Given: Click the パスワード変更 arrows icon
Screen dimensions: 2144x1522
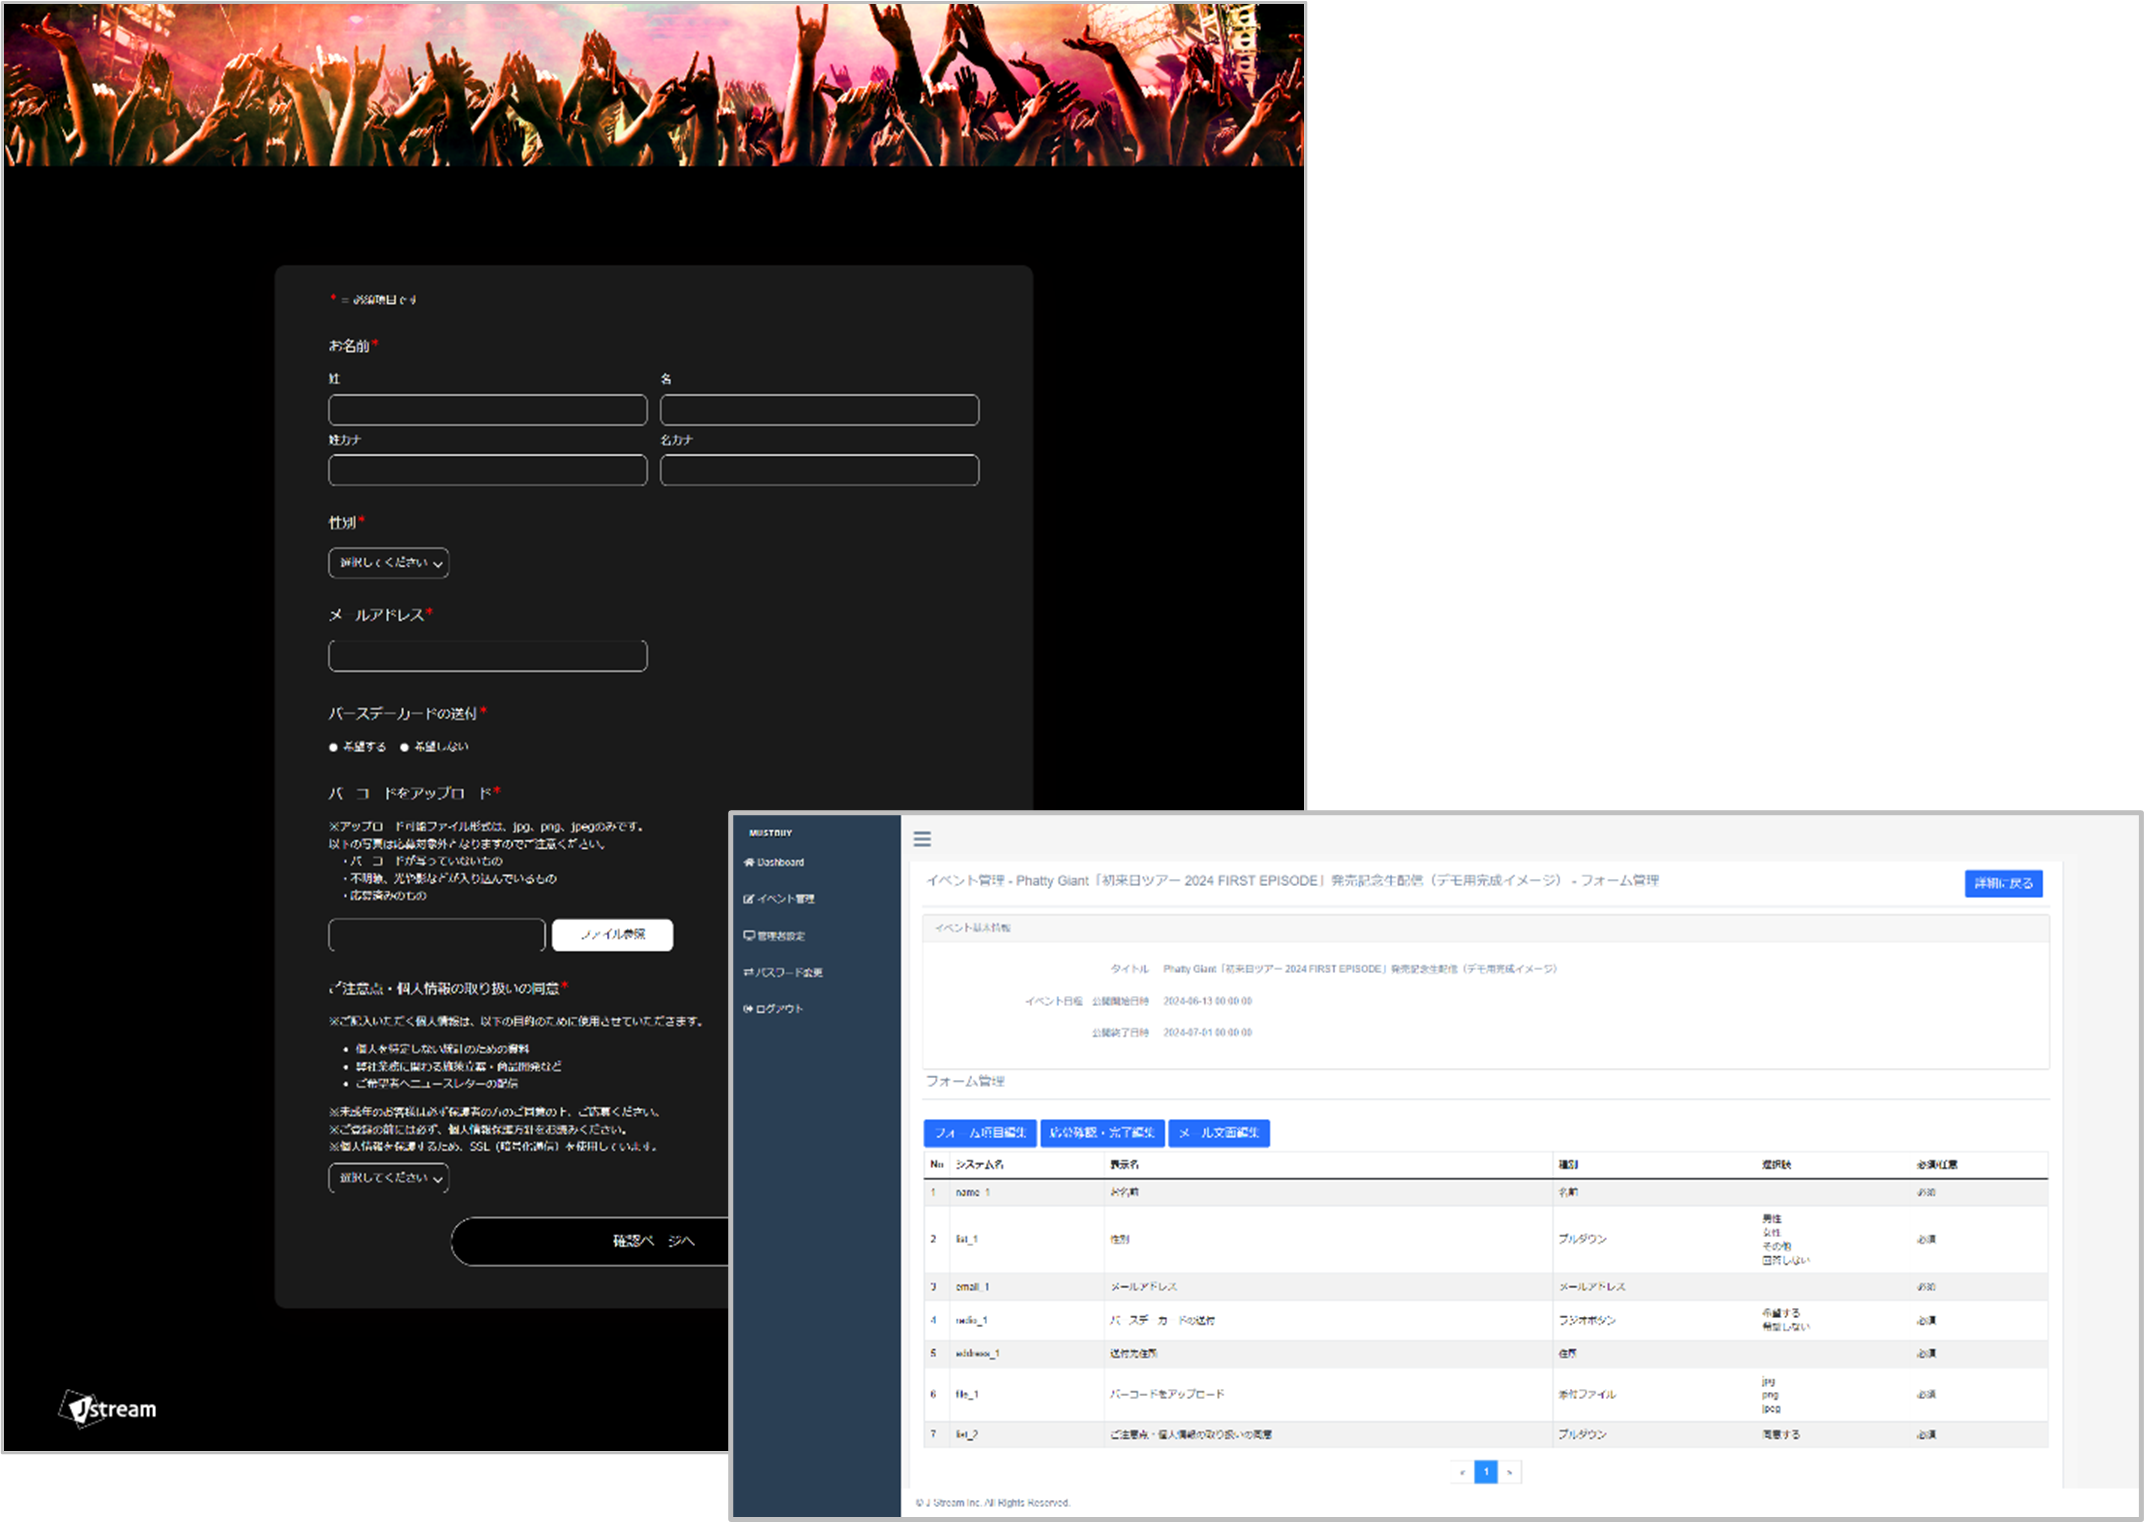Looking at the screenshot, I should tap(749, 972).
